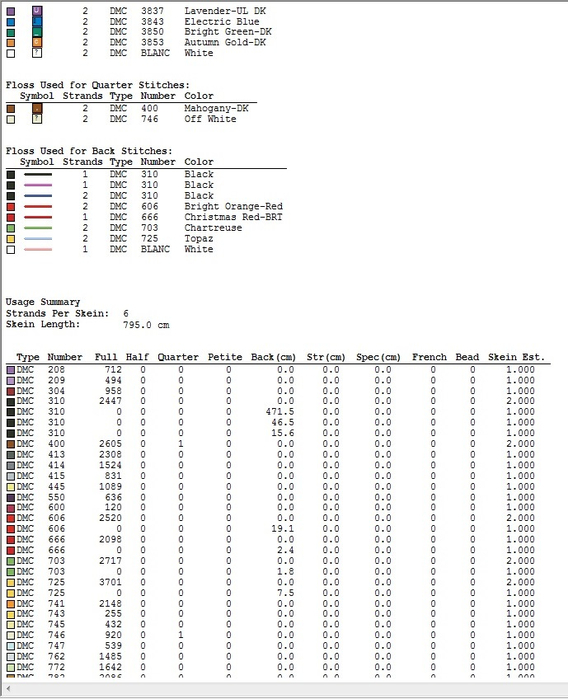Click the small orange swatch for DMC 3853

tap(11, 43)
